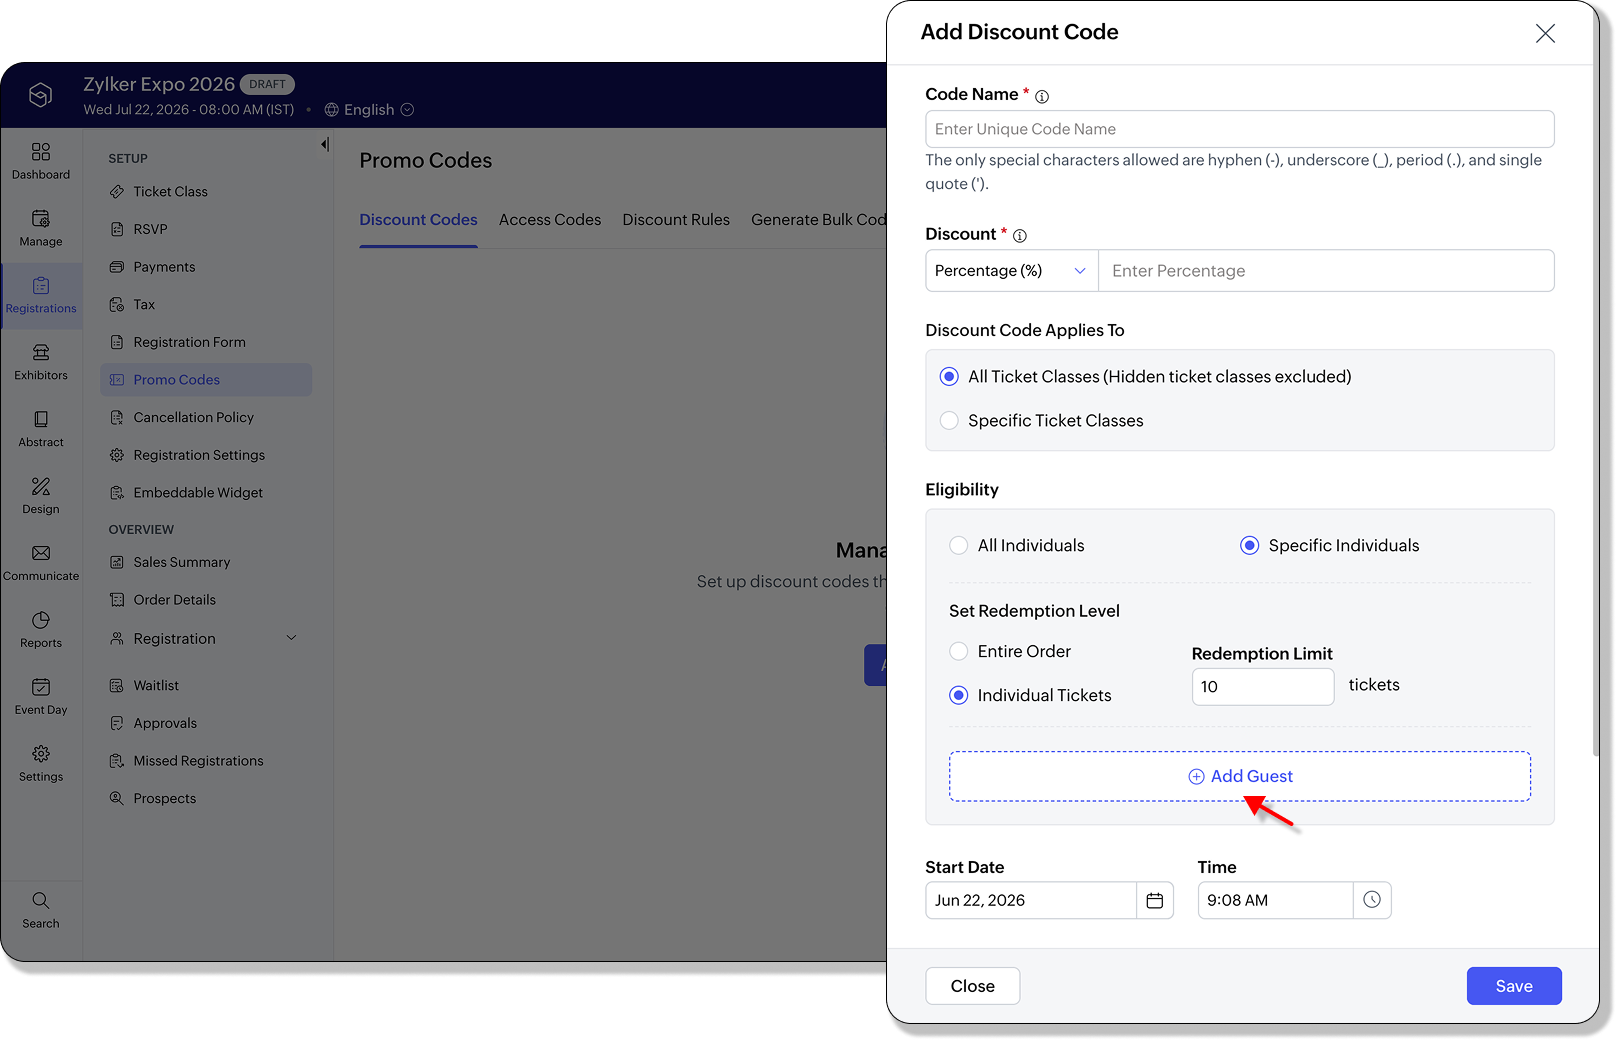Open the Settings gear in left rail
1616x1040 pixels.
41,754
